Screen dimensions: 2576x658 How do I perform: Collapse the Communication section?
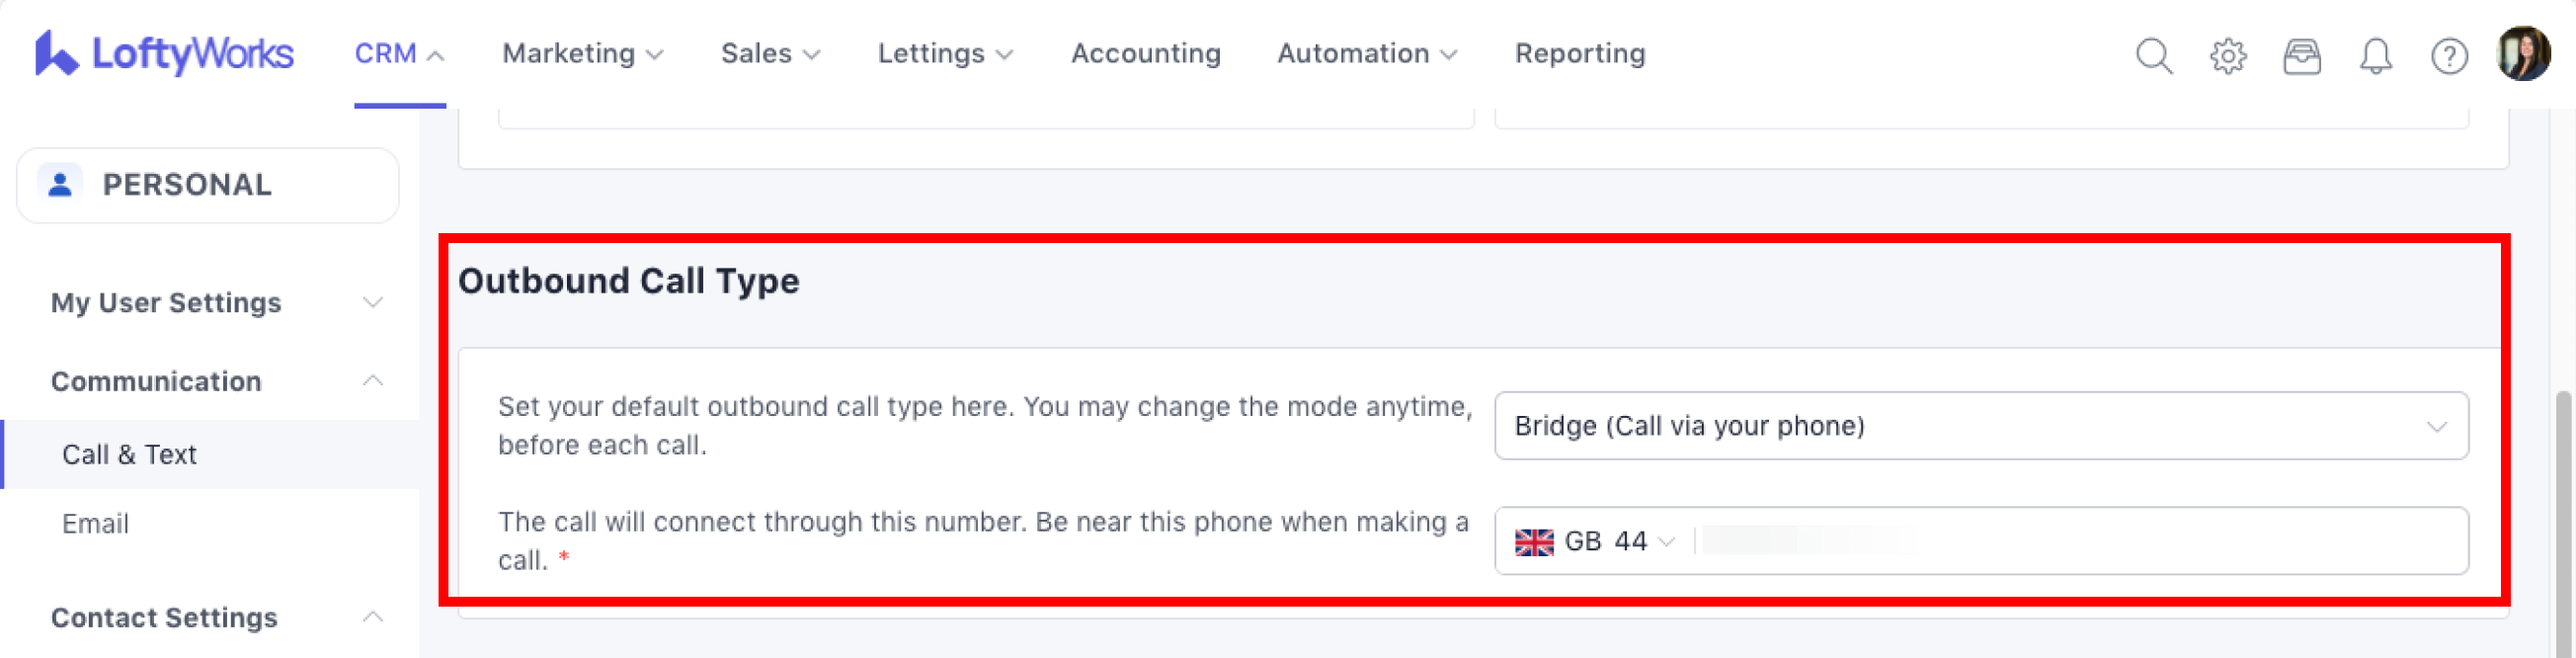click(372, 381)
